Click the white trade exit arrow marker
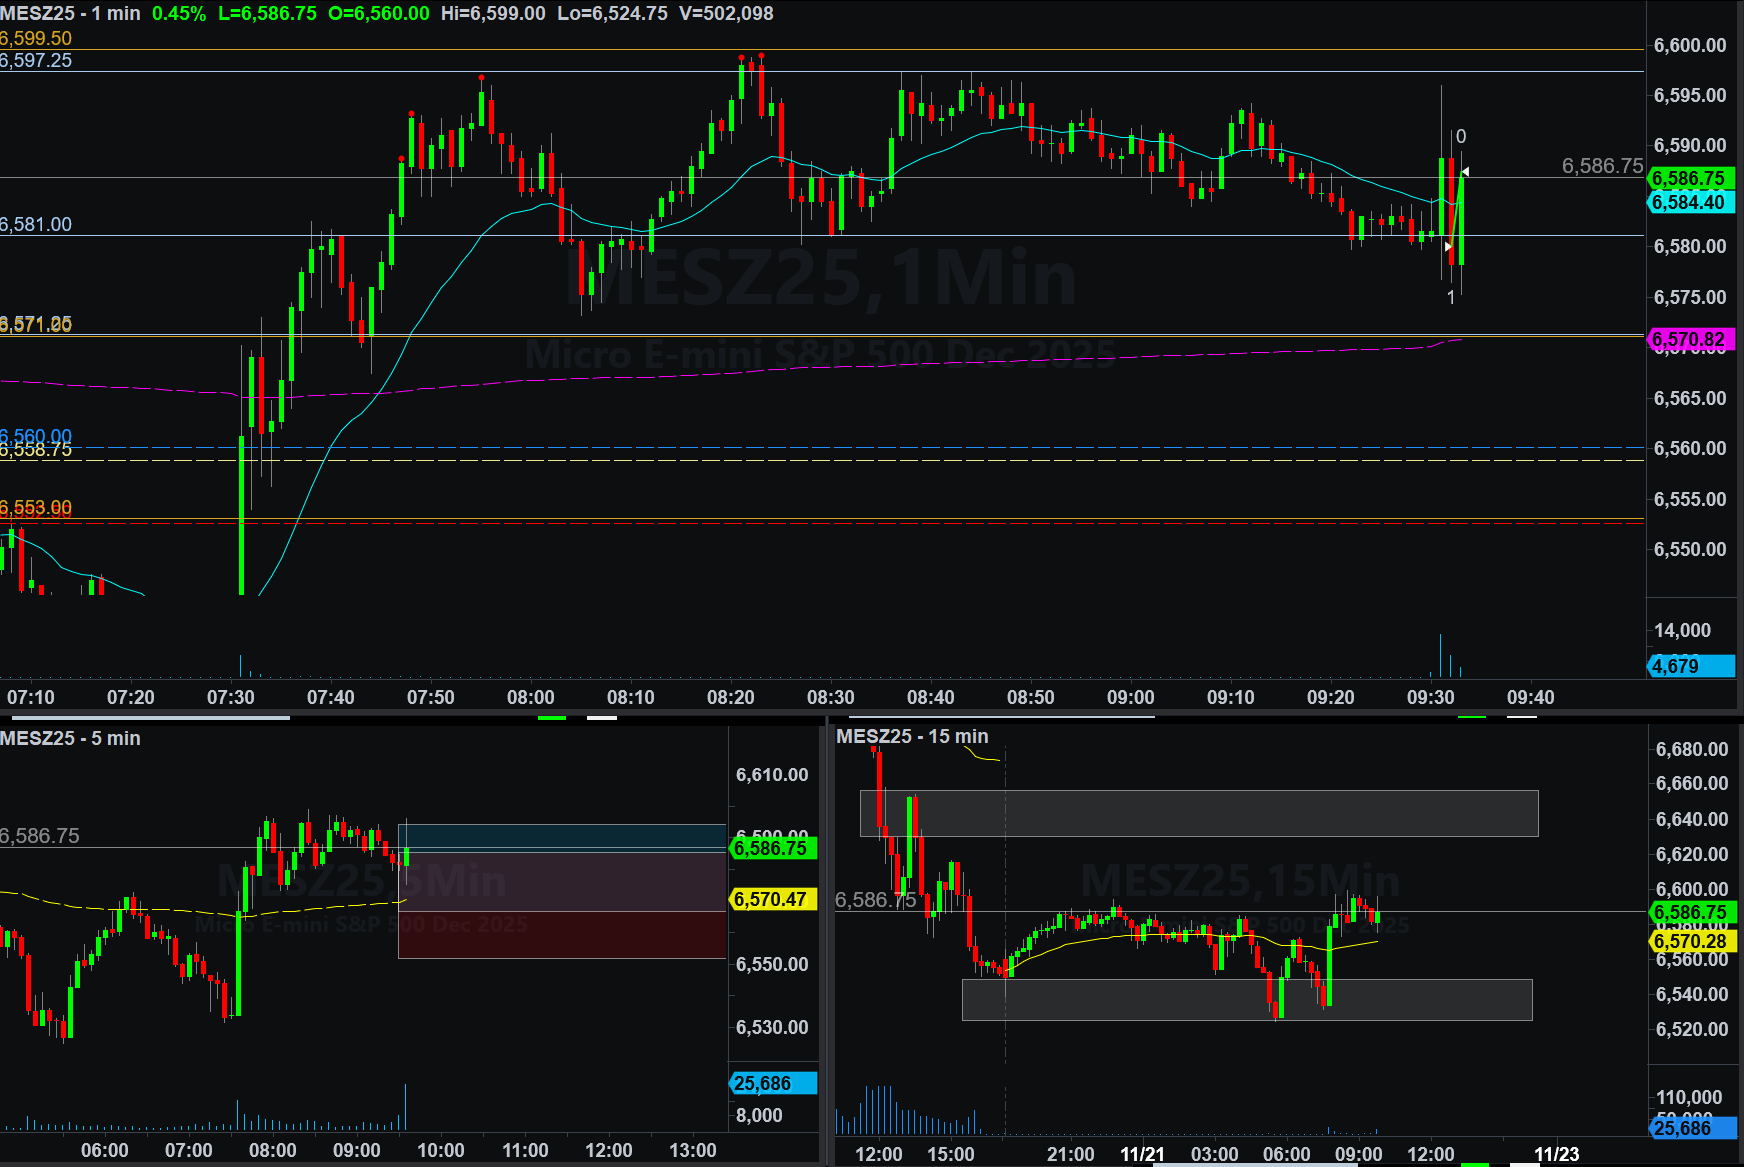 coord(1465,172)
